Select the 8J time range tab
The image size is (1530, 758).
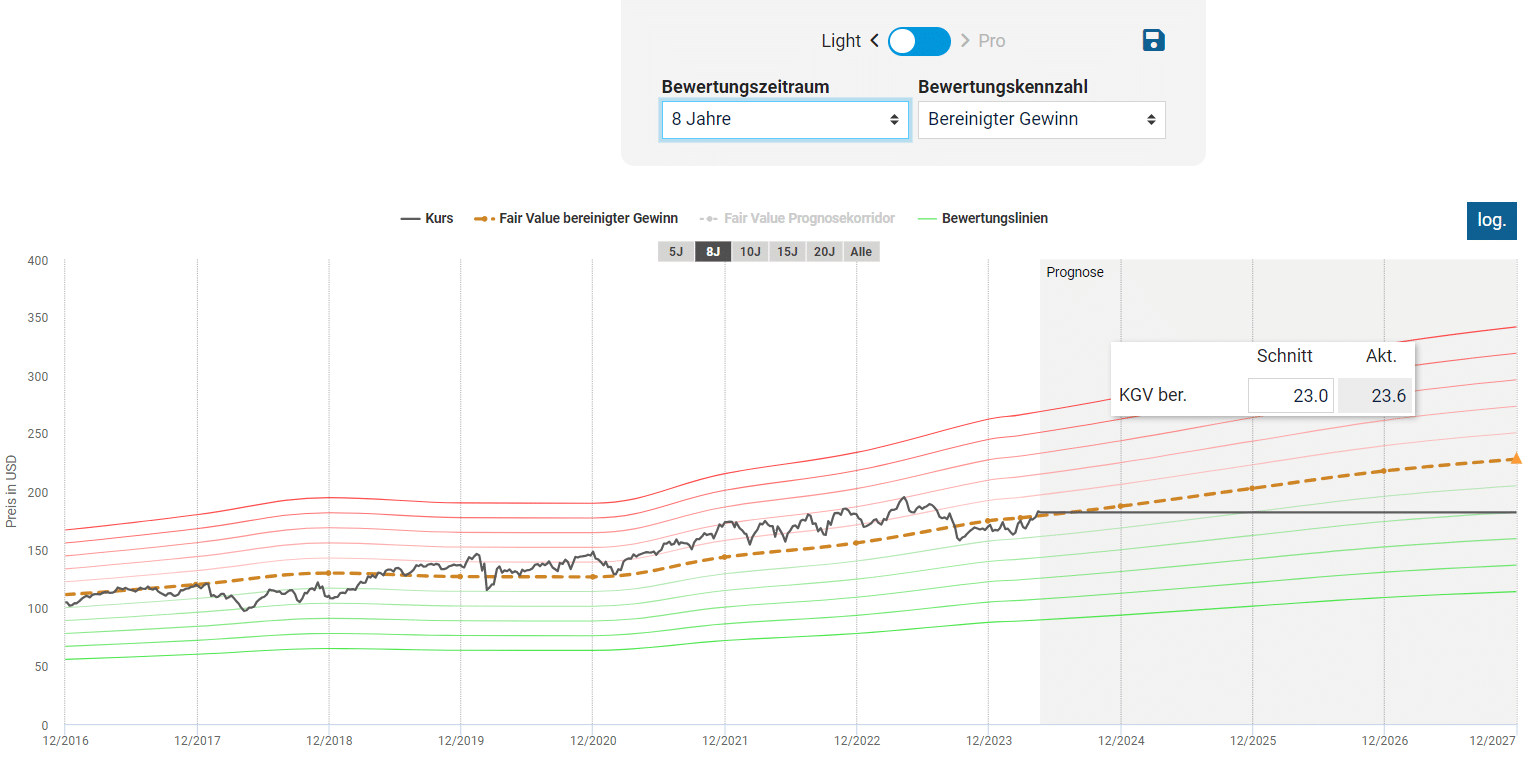pos(713,252)
